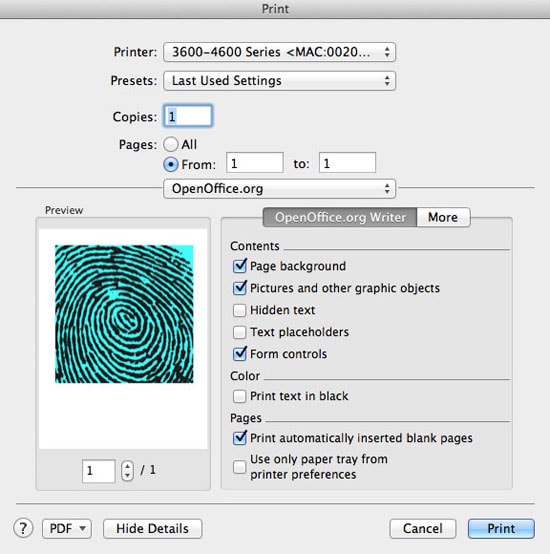Screen dimensions: 550x554
Task: Uncheck Pictures and other graphic objects
Action: pos(239,288)
